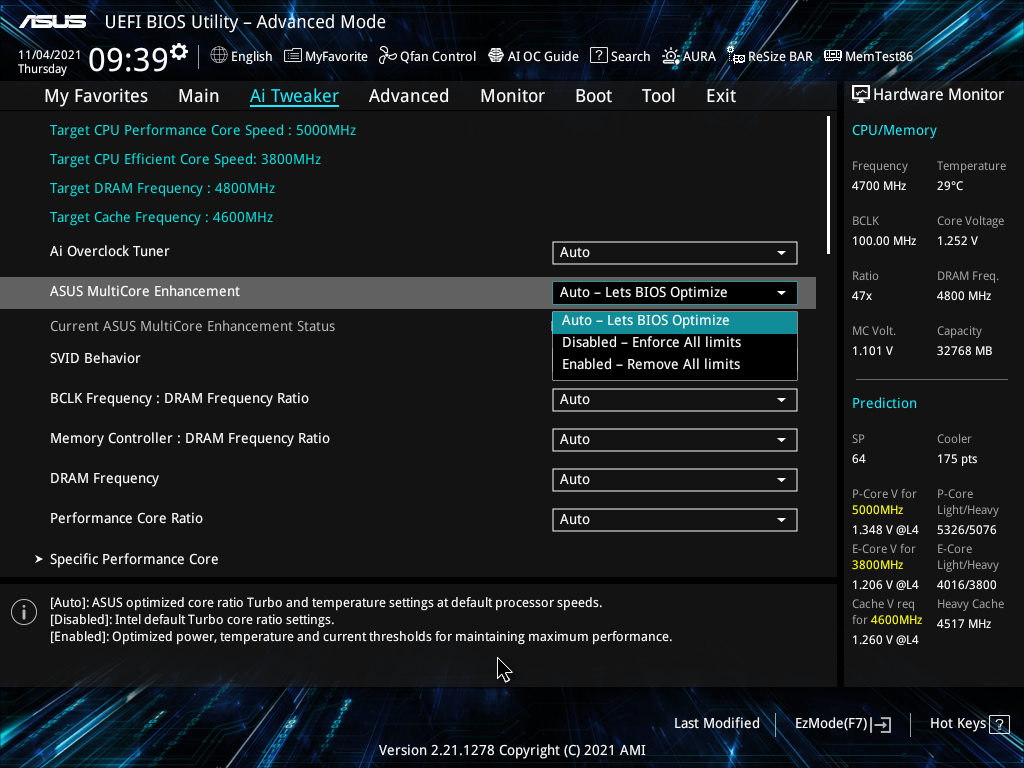Click Current ASUS MultiCore Enhancement Status label
The height and width of the screenshot is (768, 1024).
tap(193, 326)
